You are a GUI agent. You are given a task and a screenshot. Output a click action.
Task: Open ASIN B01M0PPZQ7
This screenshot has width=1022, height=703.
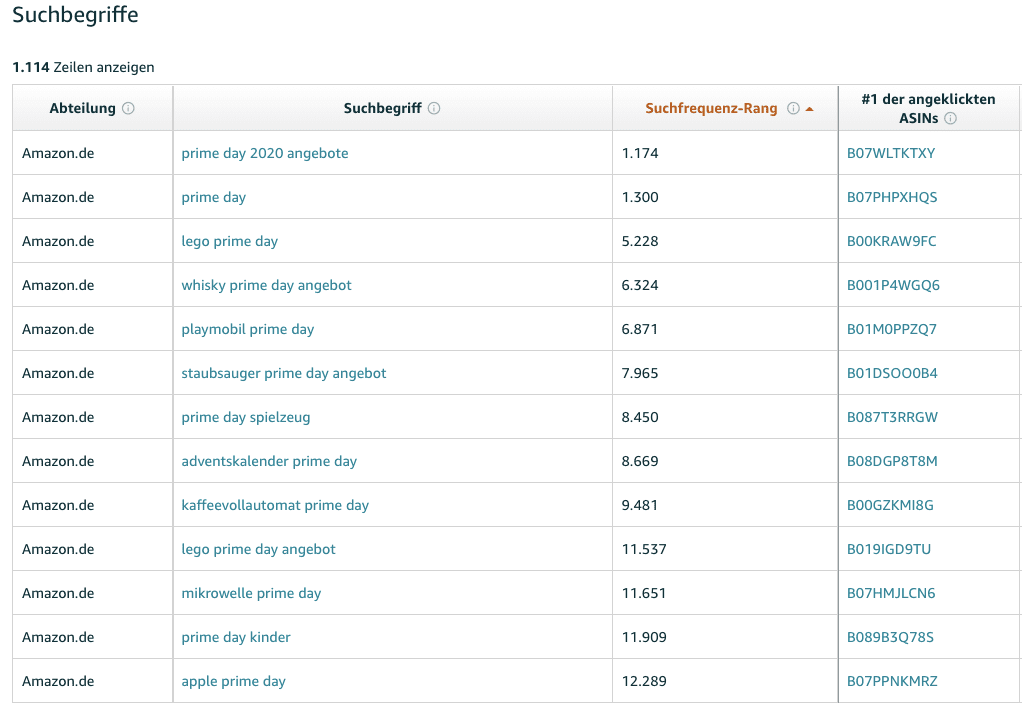click(892, 329)
